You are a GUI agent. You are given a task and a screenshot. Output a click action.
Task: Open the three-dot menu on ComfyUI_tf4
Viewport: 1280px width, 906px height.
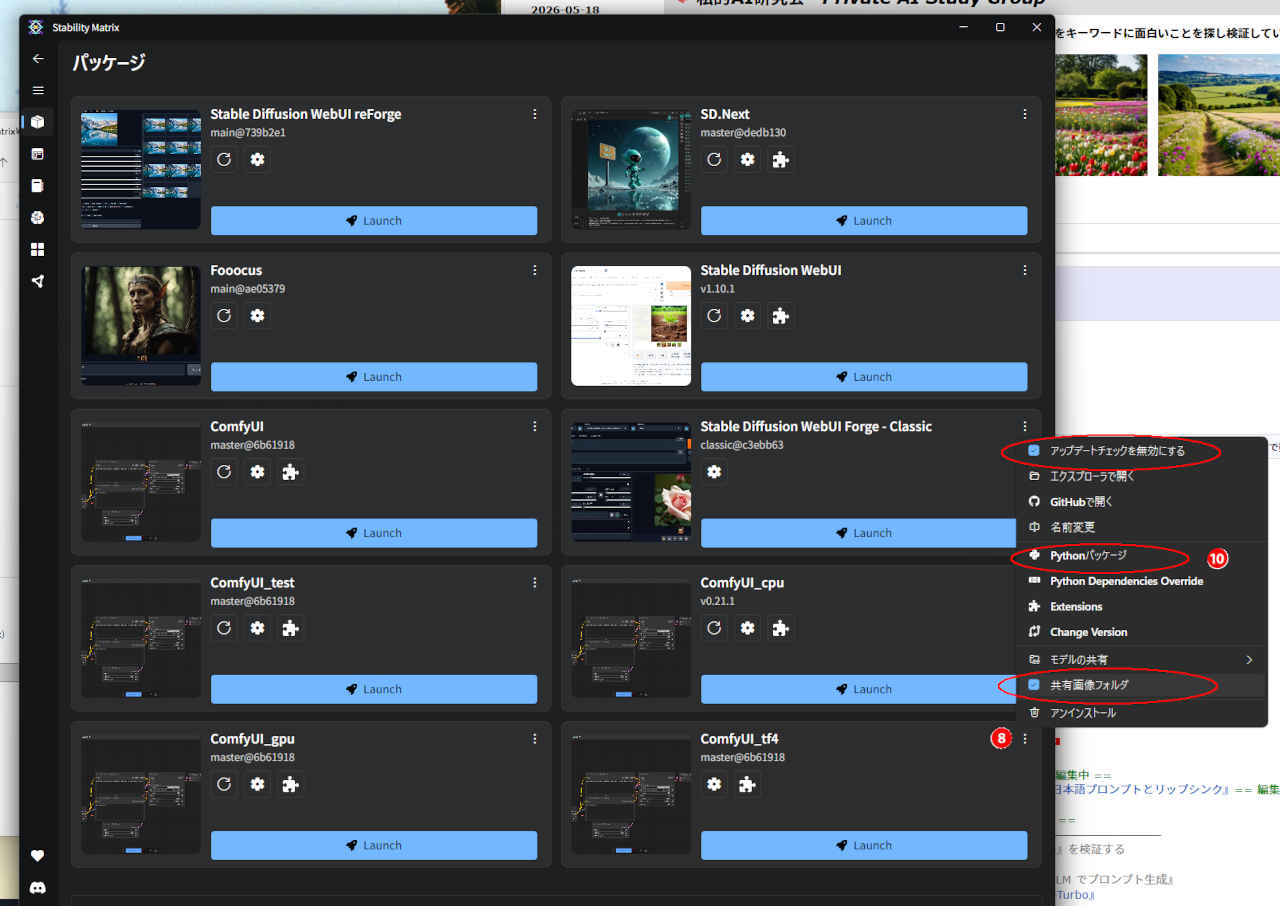click(x=1025, y=738)
